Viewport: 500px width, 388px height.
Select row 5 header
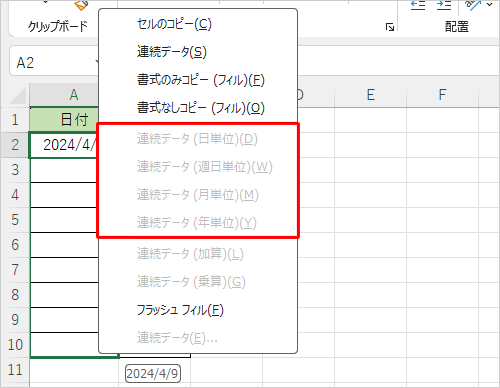15,220
